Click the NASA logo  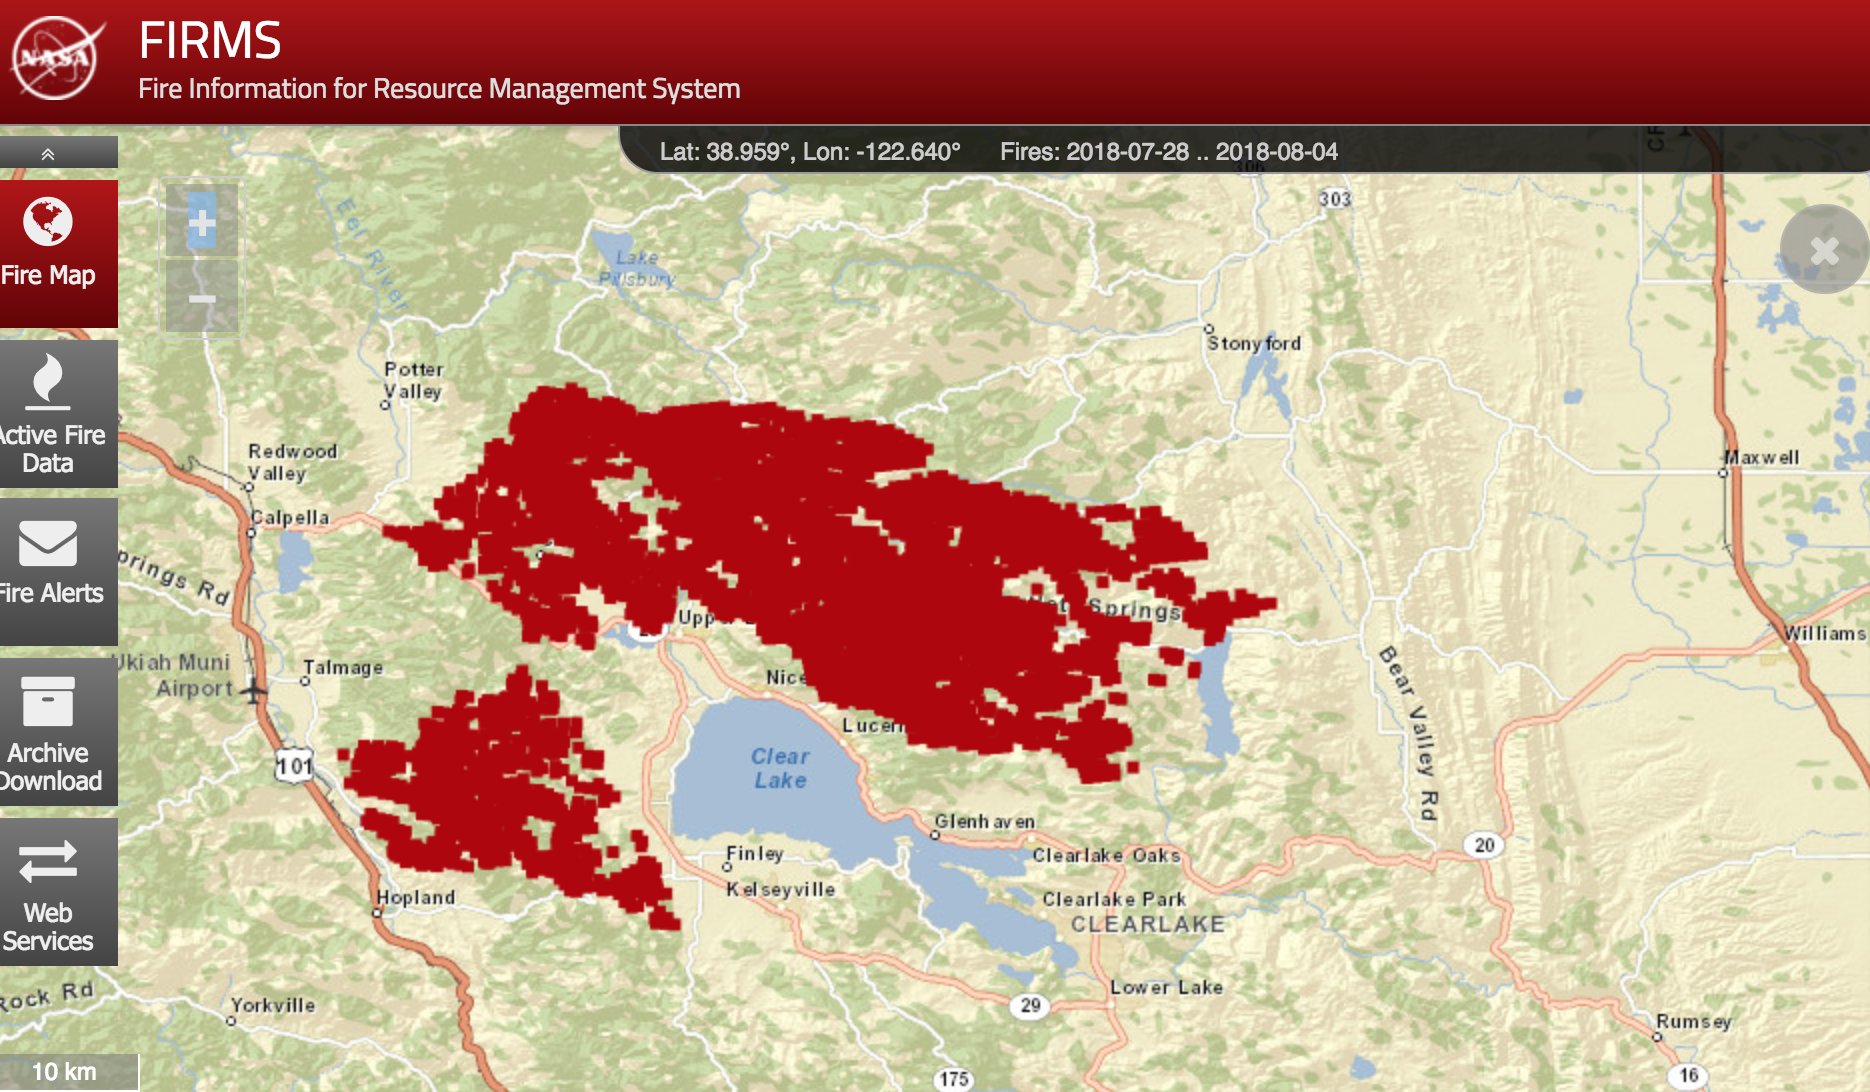[57, 59]
